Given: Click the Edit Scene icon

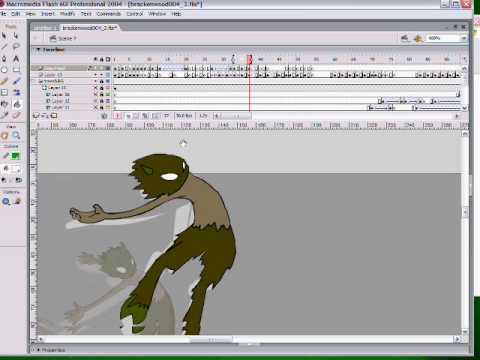Looking at the screenshot, I should pos(405,39).
